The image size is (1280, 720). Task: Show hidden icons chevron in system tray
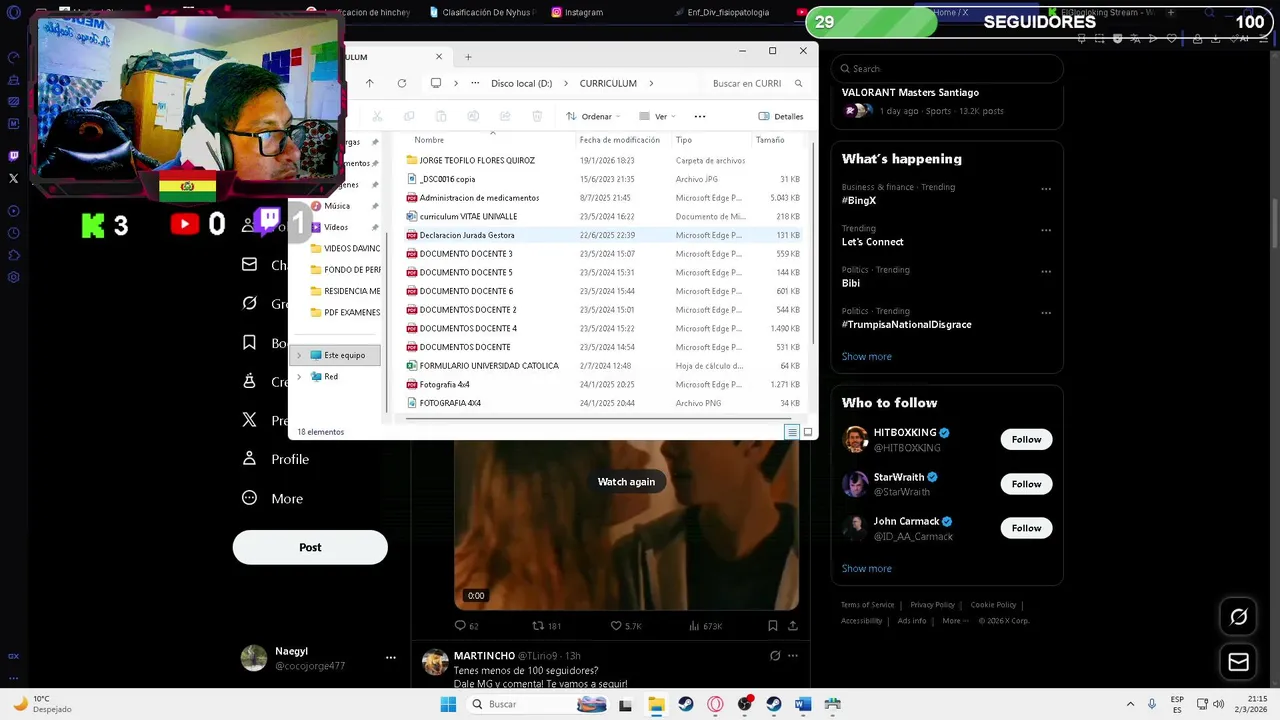(x=1130, y=704)
